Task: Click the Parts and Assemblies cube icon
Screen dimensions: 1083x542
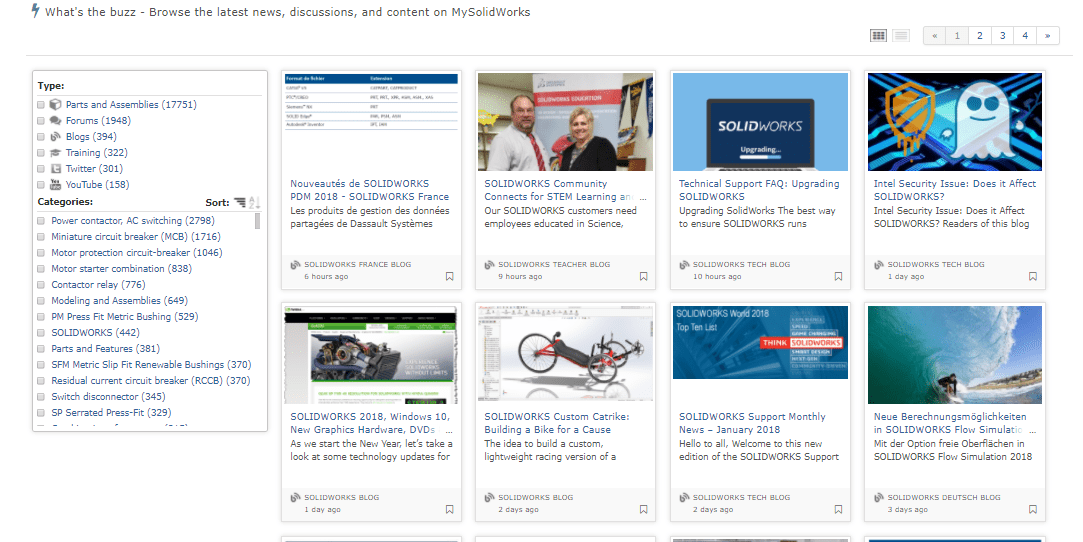Action: 56,104
